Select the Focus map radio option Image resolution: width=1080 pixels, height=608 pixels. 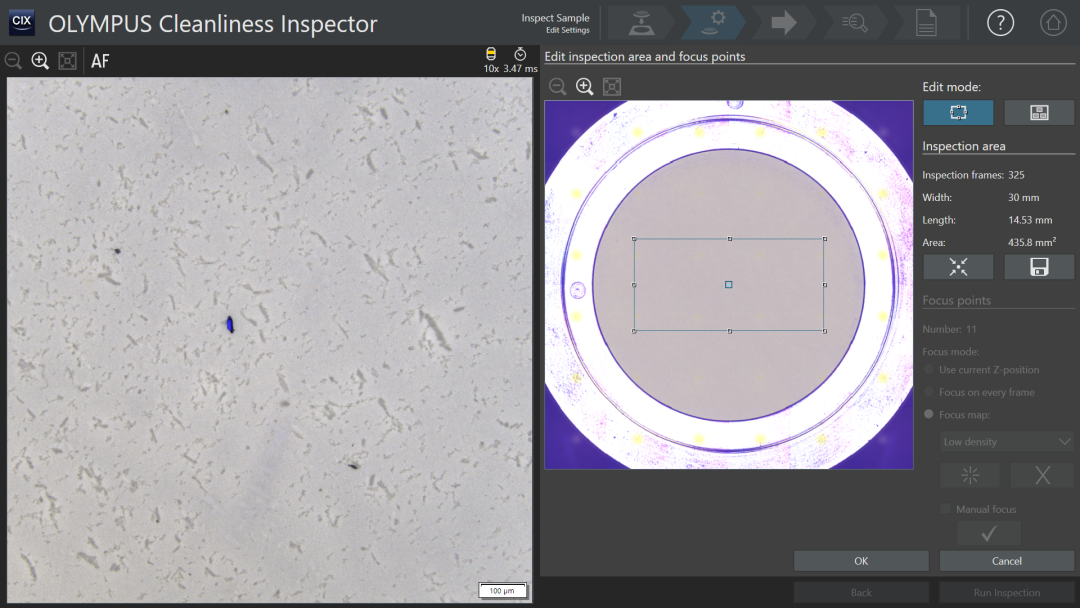(x=929, y=414)
